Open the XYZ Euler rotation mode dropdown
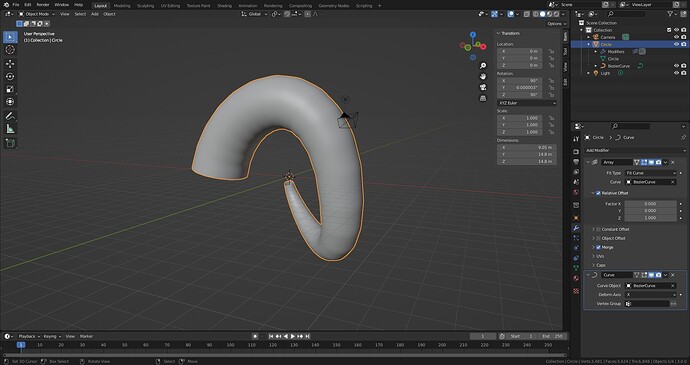690x365 pixels. click(x=527, y=103)
